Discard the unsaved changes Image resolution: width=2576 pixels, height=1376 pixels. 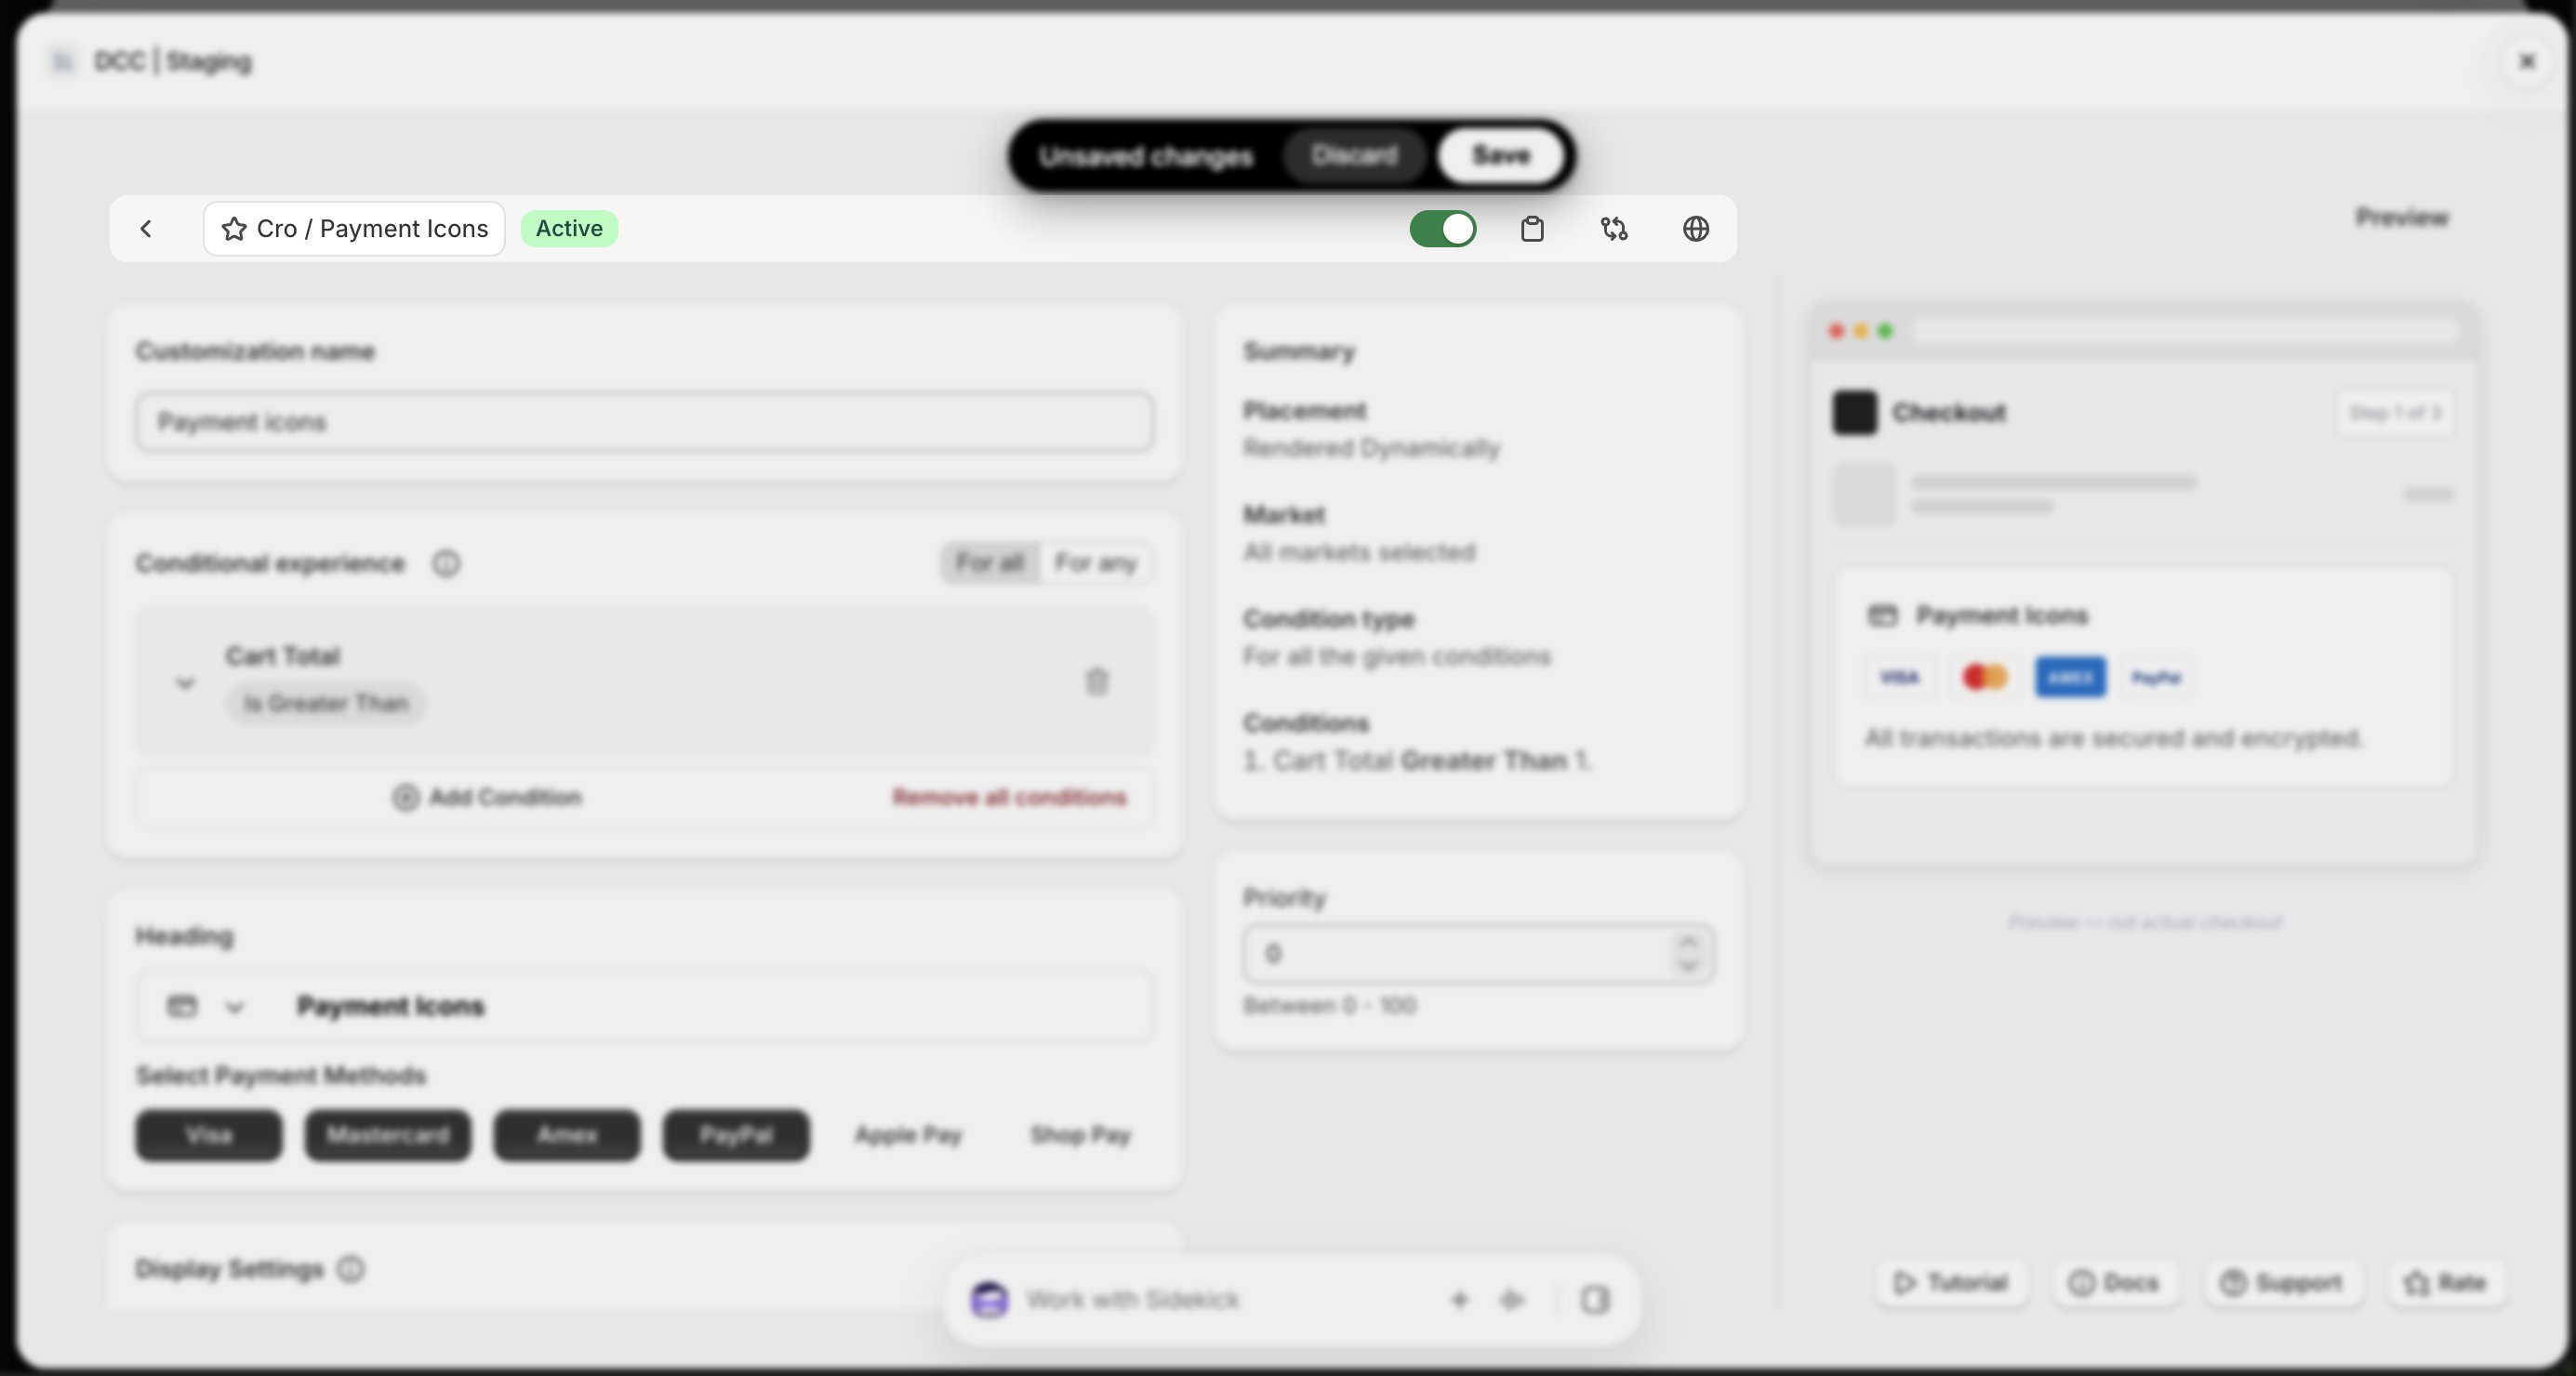coord(1354,156)
